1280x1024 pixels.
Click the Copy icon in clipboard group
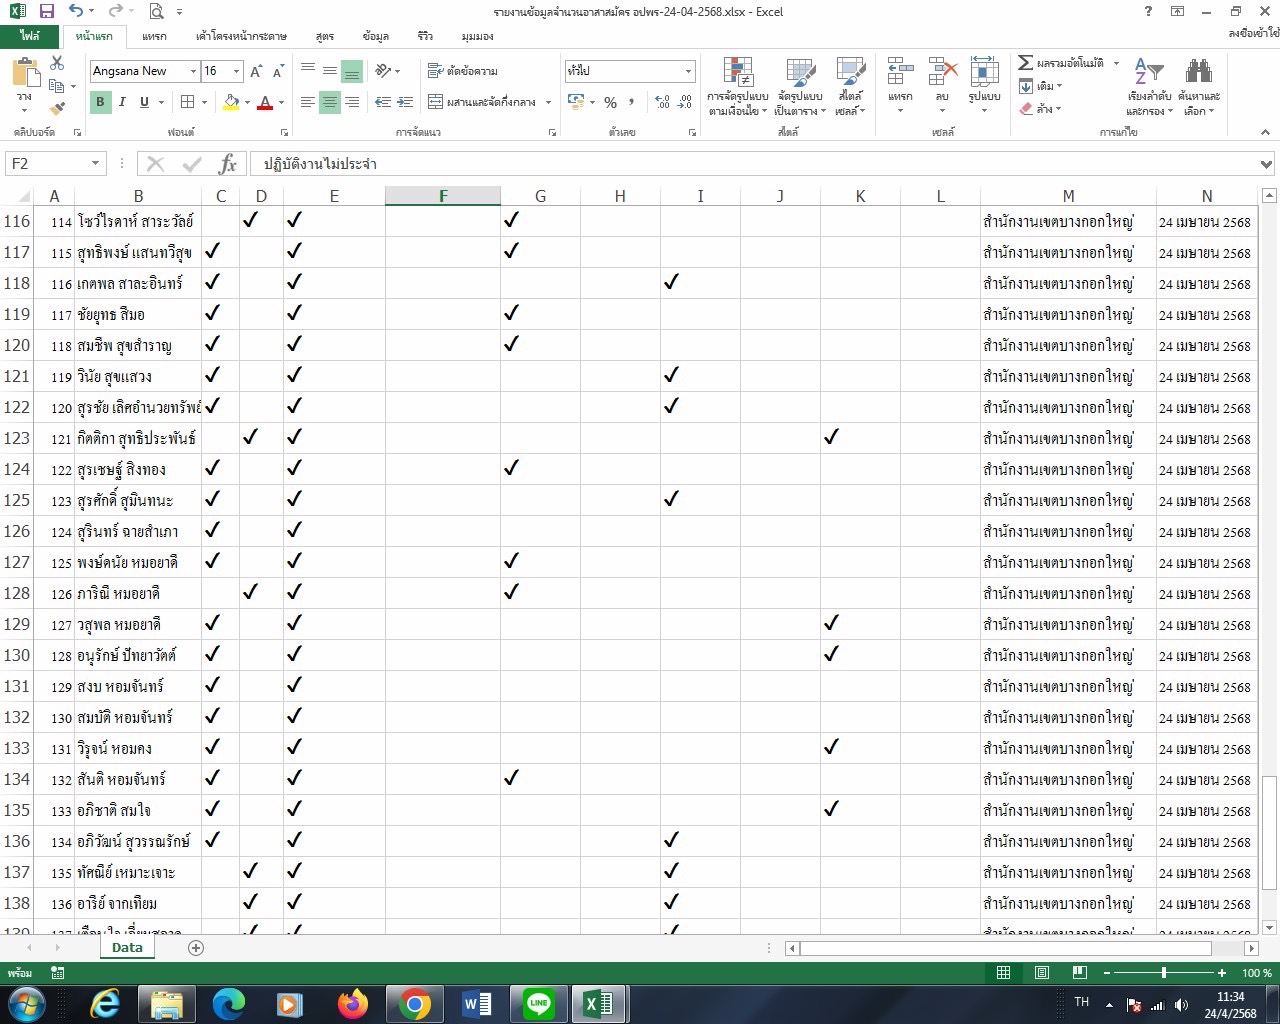click(57, 86)
